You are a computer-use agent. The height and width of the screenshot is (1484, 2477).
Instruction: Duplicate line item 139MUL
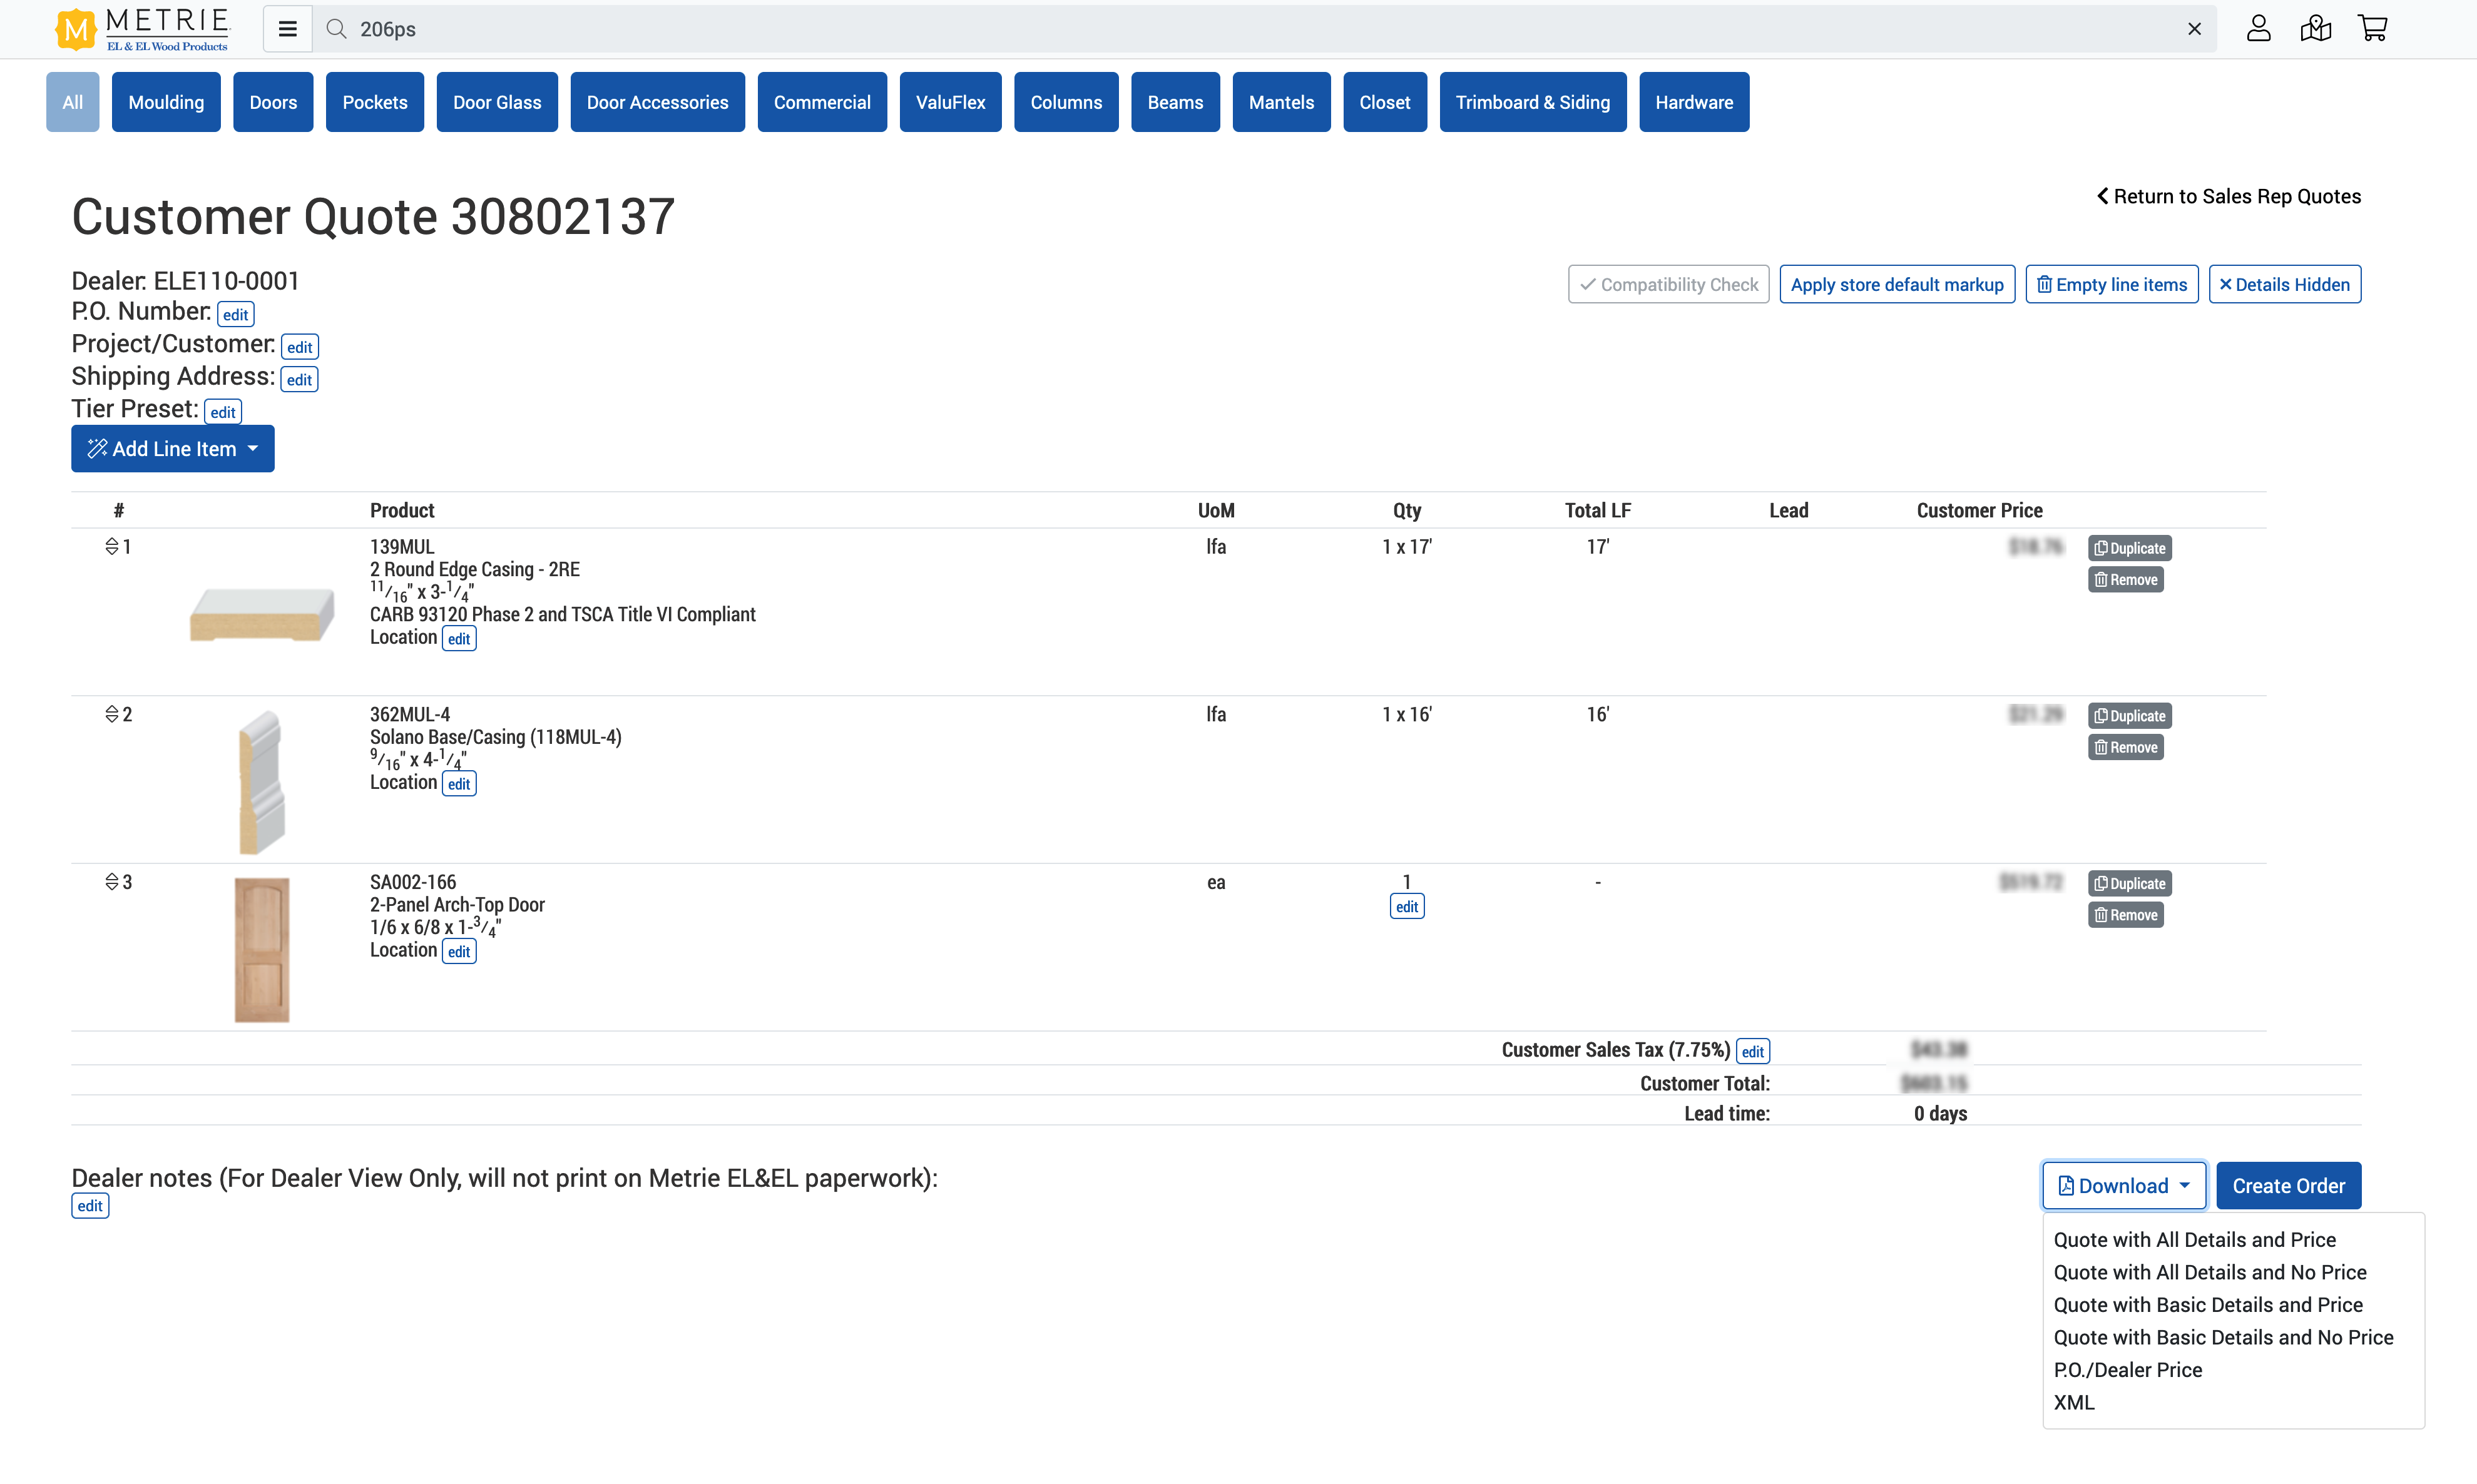pyautogui.click(x=2129, y=548)
